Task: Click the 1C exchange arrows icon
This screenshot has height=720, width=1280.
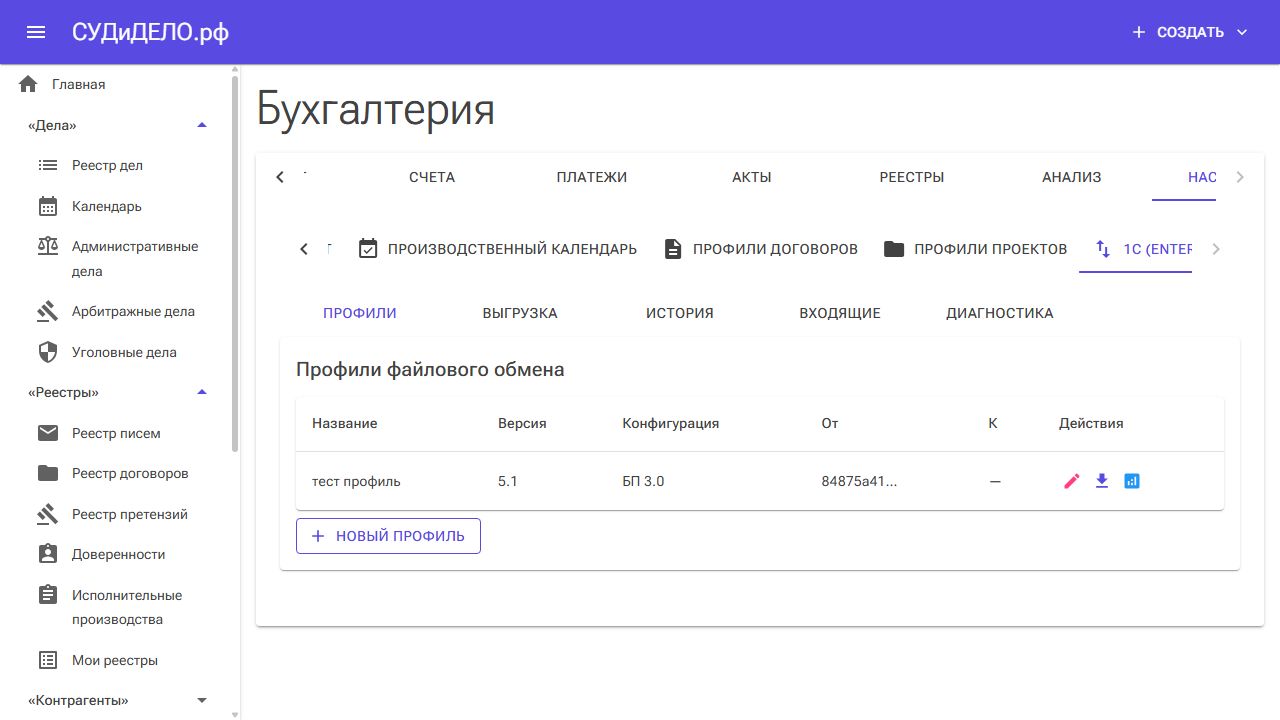Action: 1103,248
